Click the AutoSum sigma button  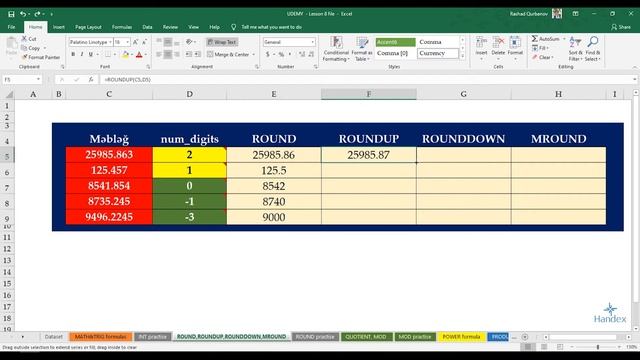click(x=546, y=39)
